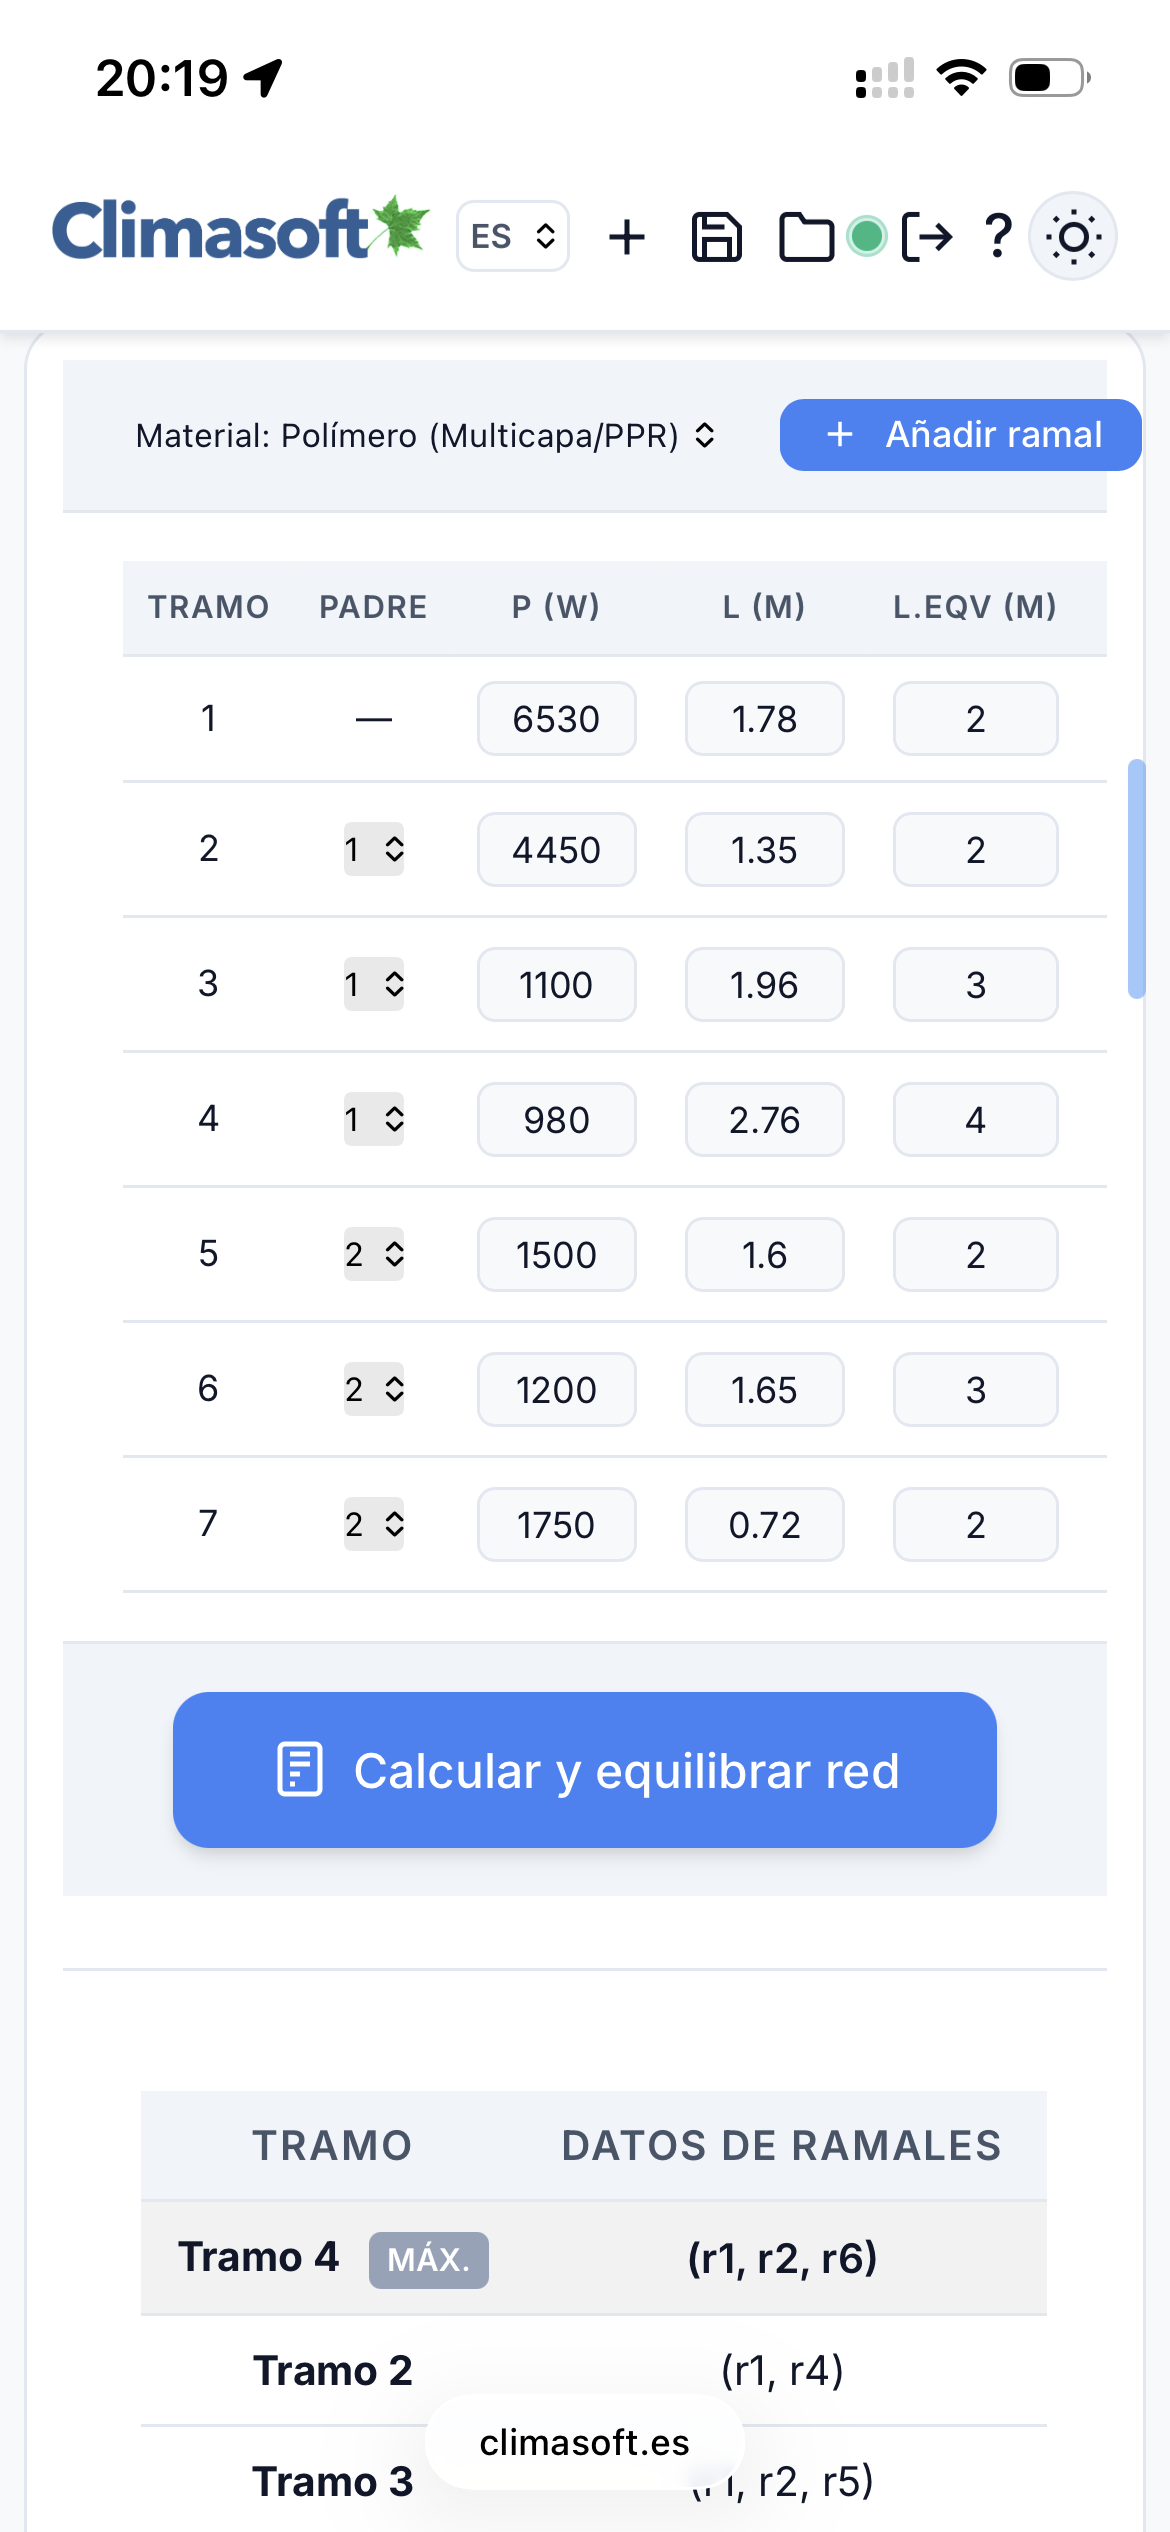Open the ES language selector

point(513,237)
